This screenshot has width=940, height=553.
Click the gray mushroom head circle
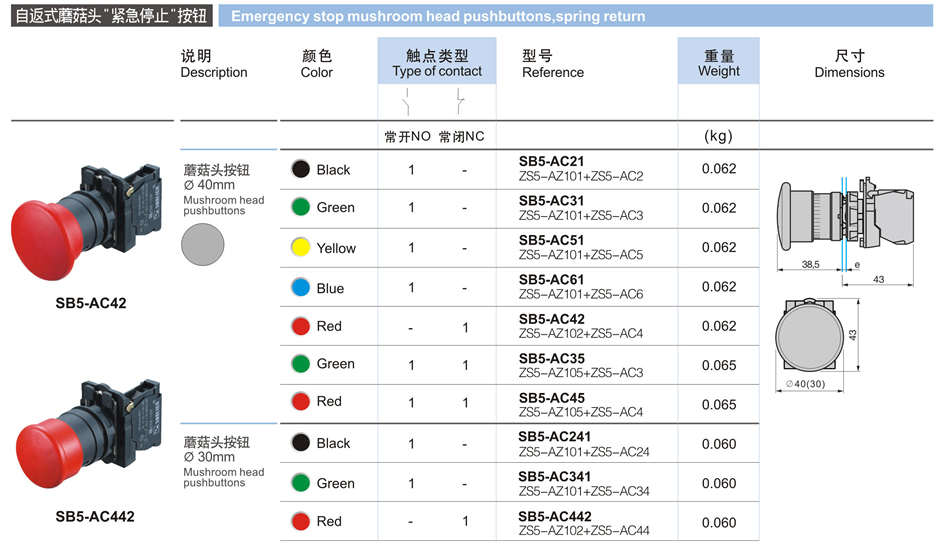203,243
